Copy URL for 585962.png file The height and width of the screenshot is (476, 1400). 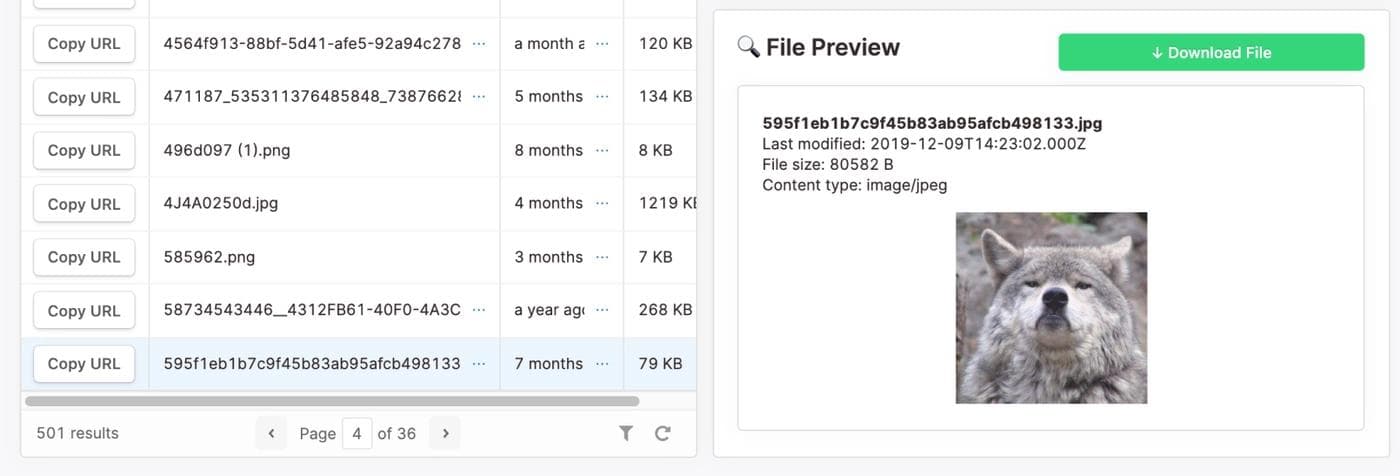[84, 257]
